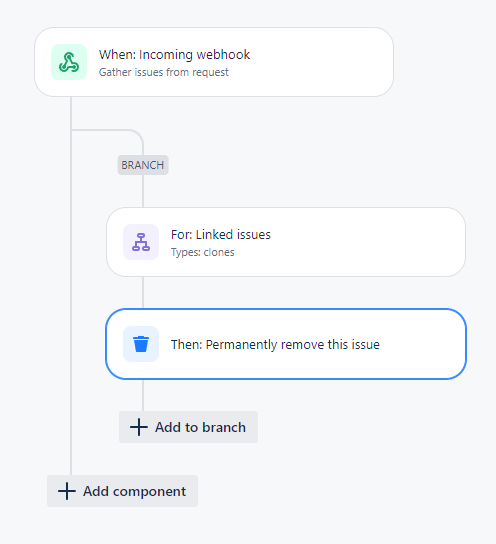This screenshot has width=496, height=544.
Task: Click the purple linked issues branch icon
Action: tap(141, 242)
